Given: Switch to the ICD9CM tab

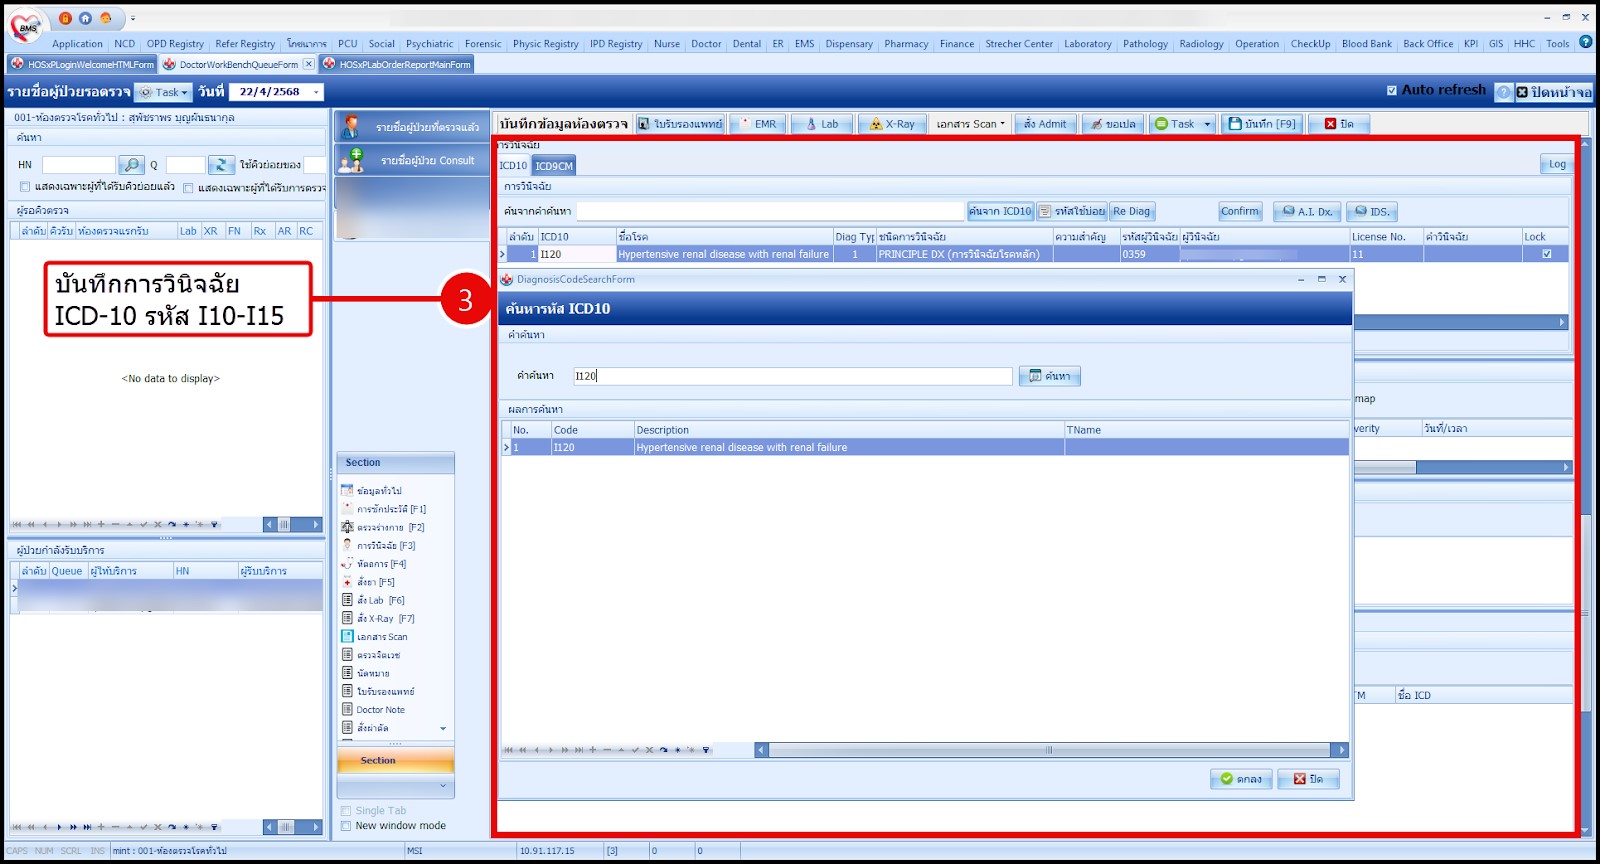Looking at the screenshot, I should point(553,166).
